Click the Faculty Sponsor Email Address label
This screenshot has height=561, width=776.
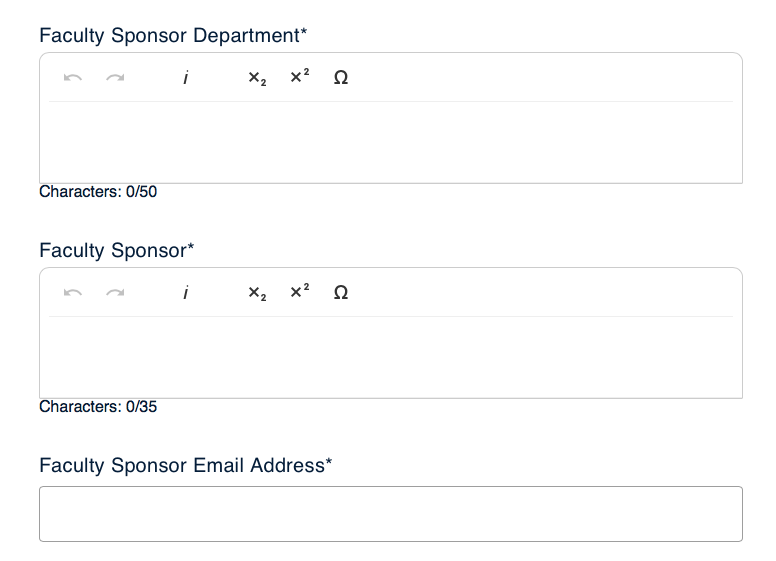pos(185,466)
